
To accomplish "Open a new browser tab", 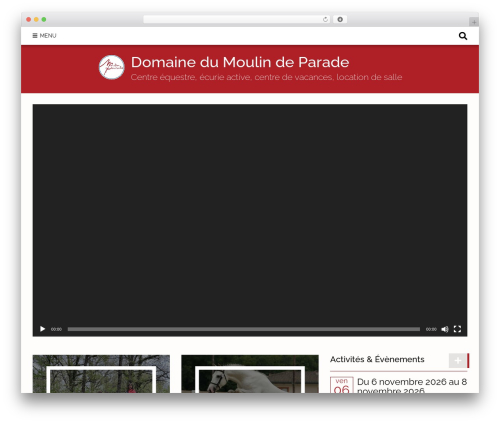I will click(x=474, y=22).
